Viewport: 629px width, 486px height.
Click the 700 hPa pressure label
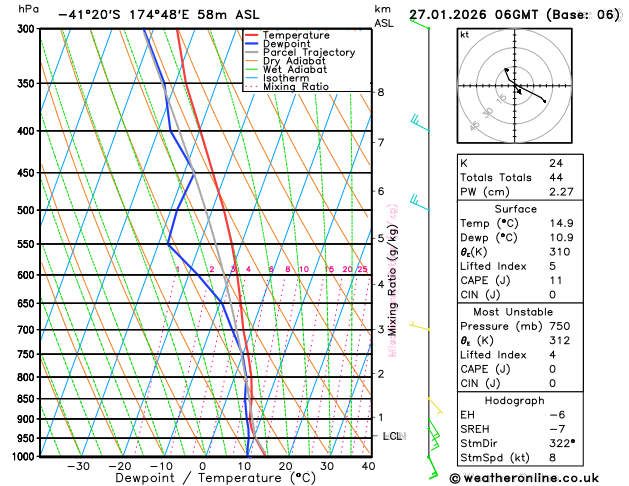(28, 330)
